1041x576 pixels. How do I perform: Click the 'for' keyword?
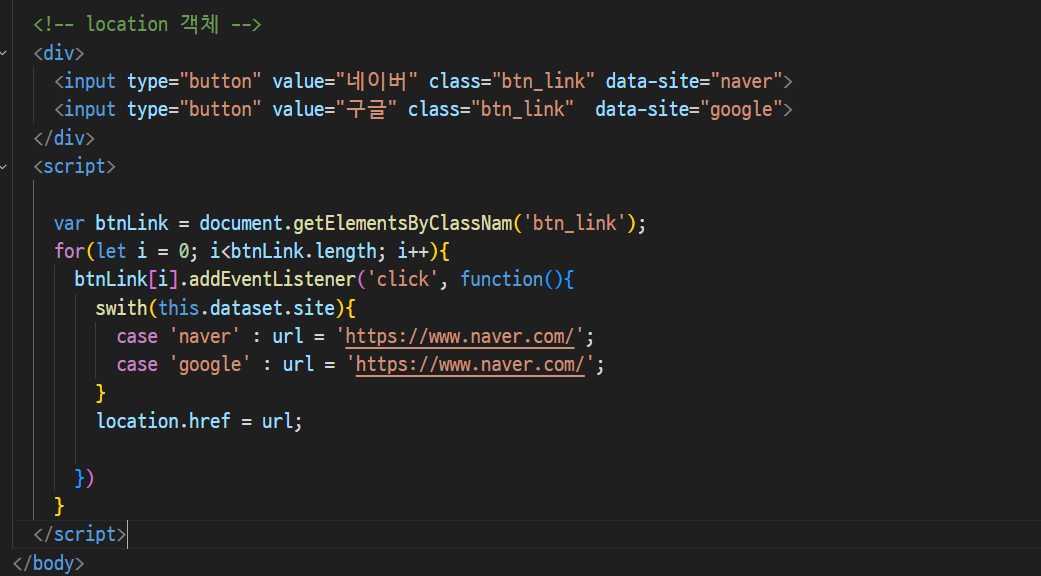[69, 252]
